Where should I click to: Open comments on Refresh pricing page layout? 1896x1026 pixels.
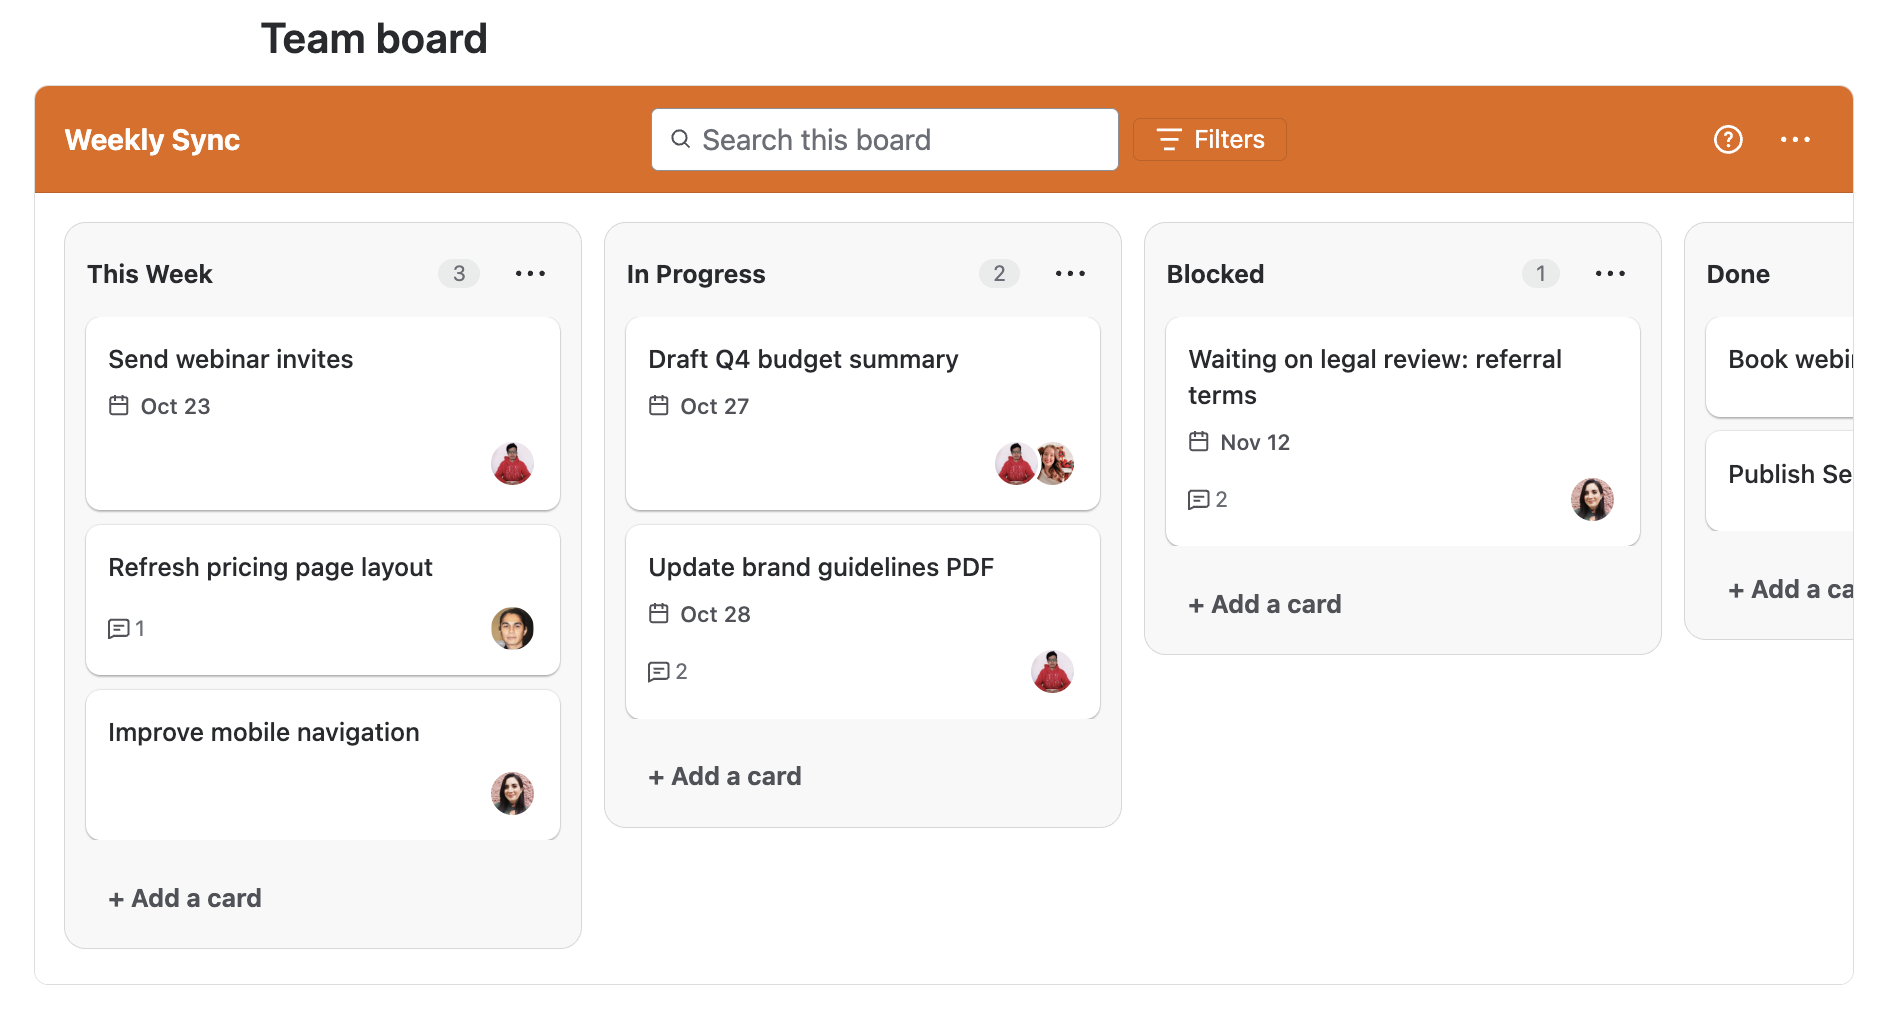[126, 629]
